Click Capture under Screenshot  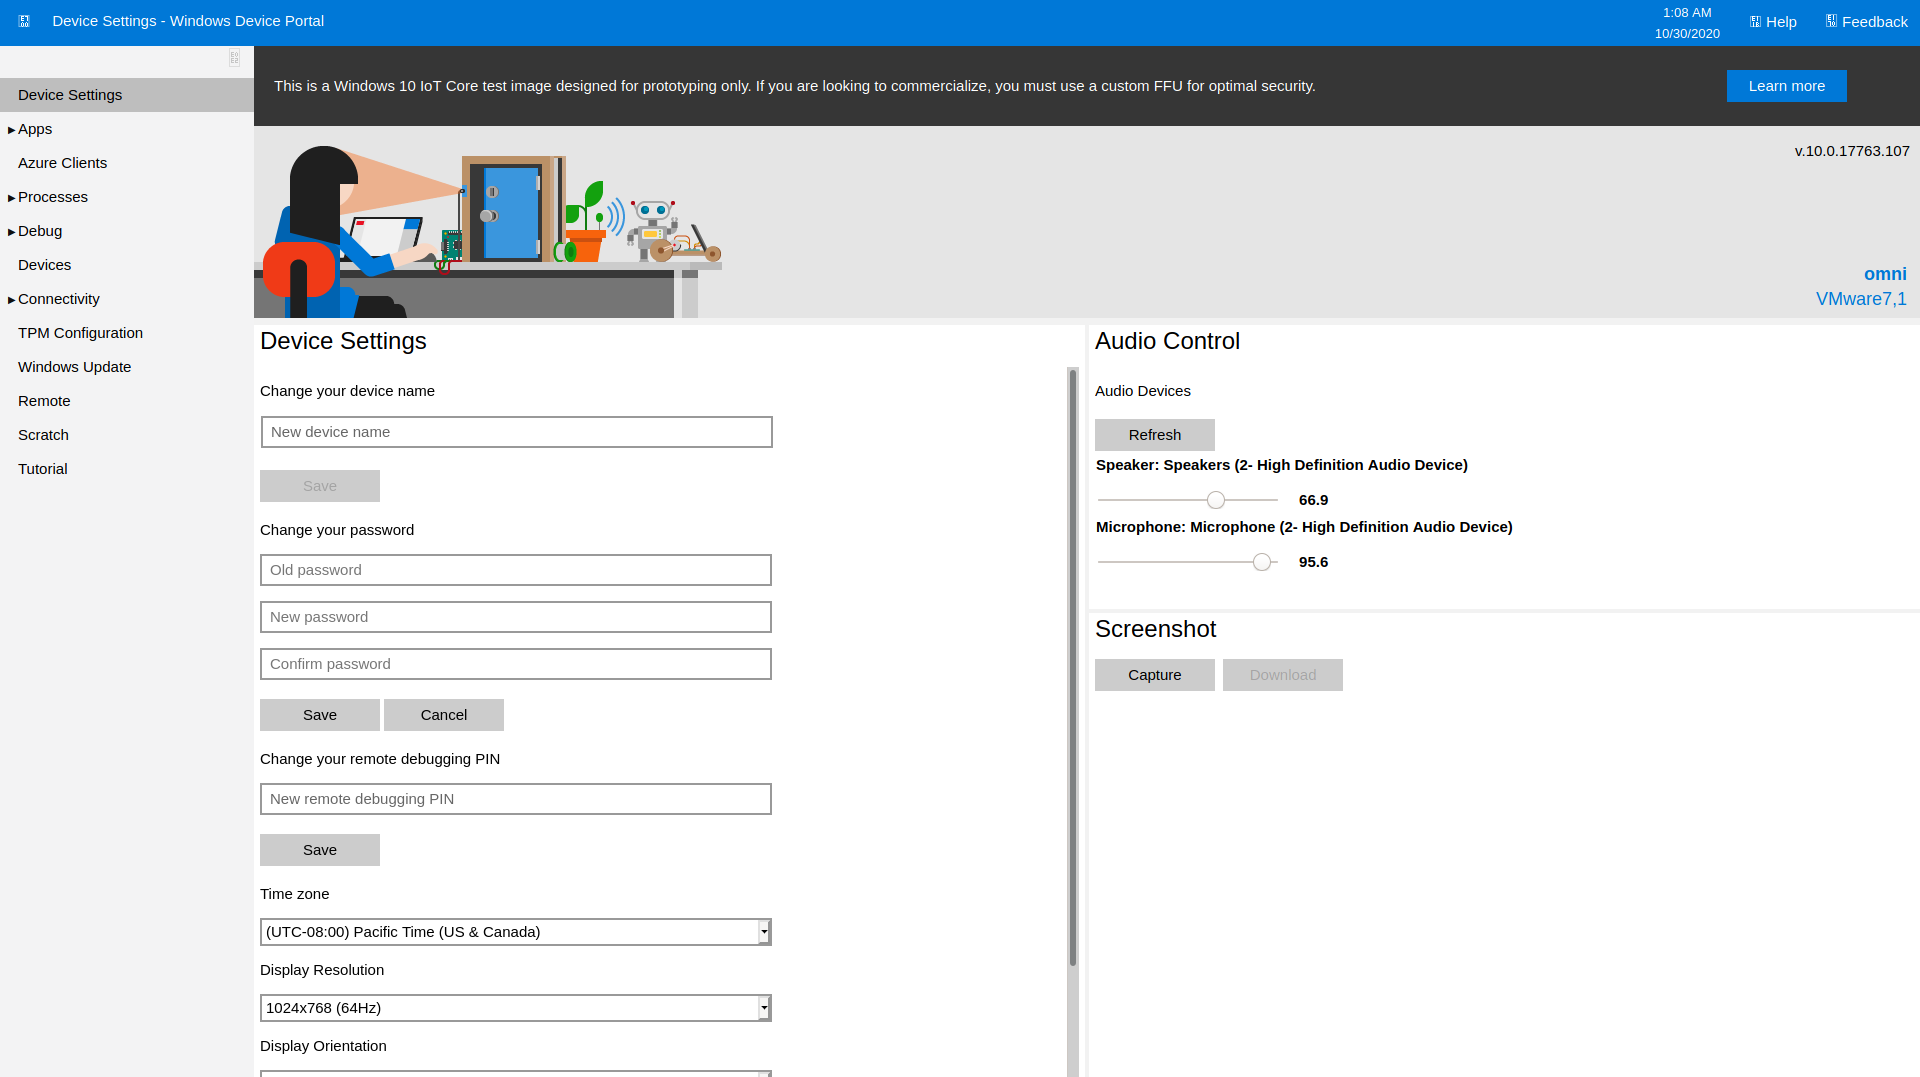(1154, 675)
